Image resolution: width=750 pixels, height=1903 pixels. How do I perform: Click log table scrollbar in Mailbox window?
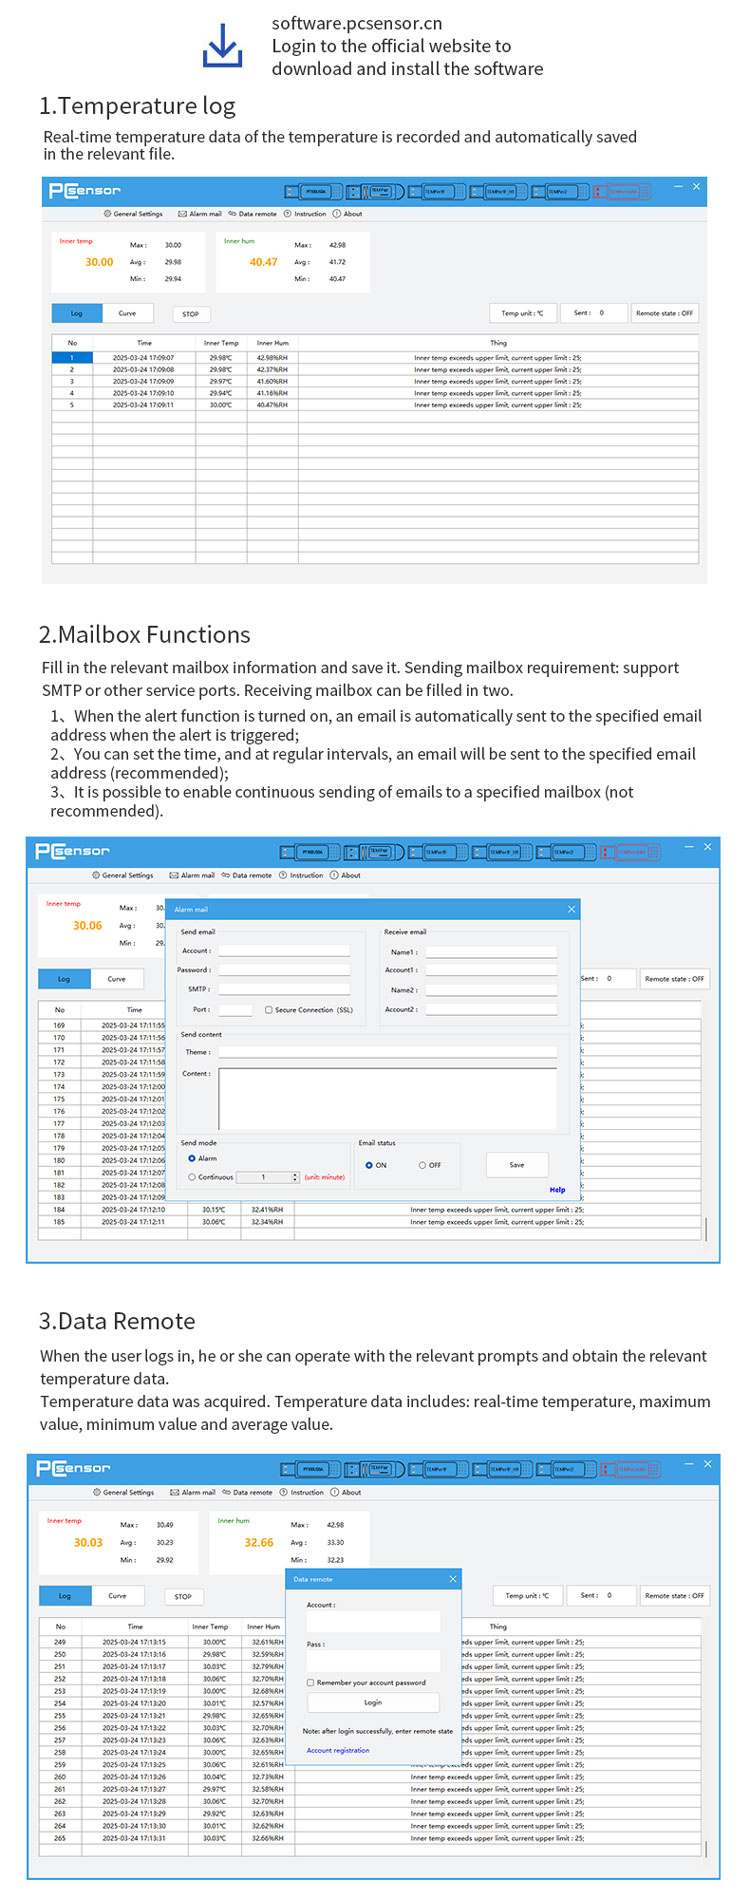coord(706,1229)
